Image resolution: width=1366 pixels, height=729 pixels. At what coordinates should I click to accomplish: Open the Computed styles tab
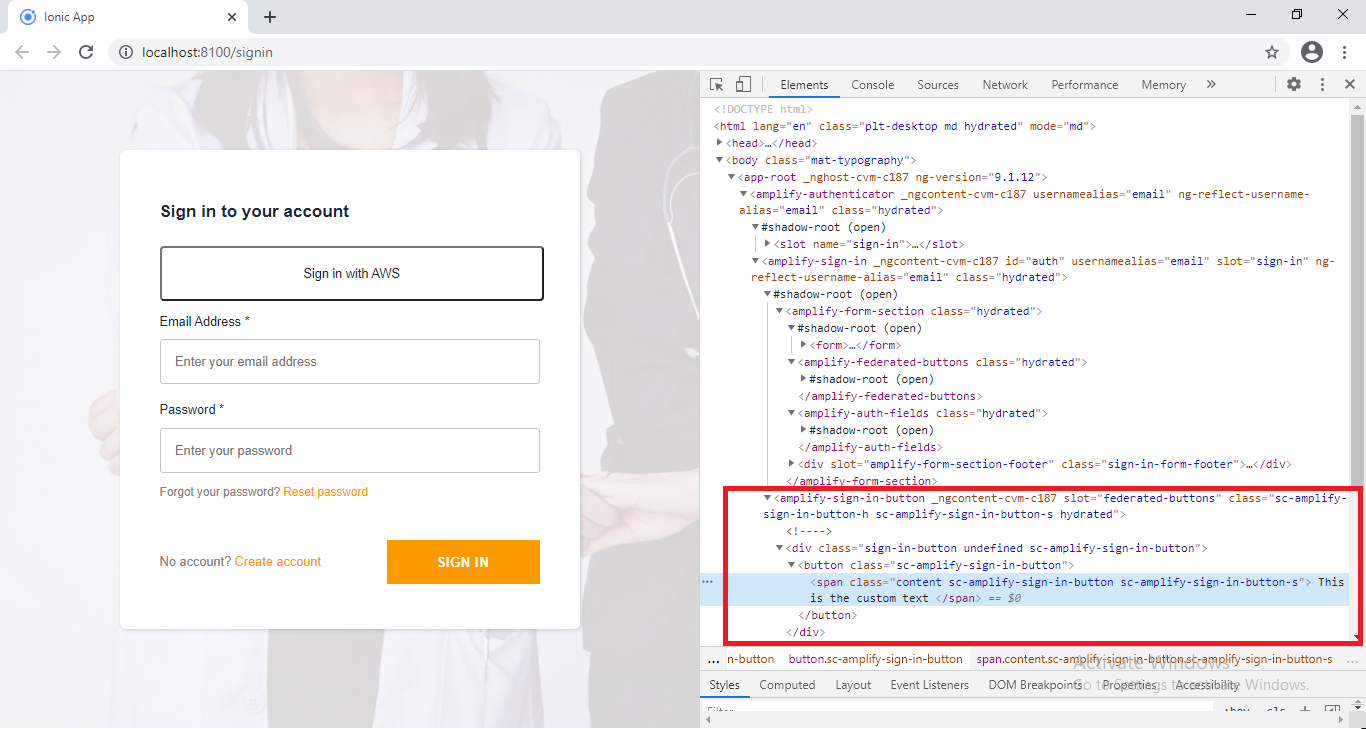(x=787, y=684)
